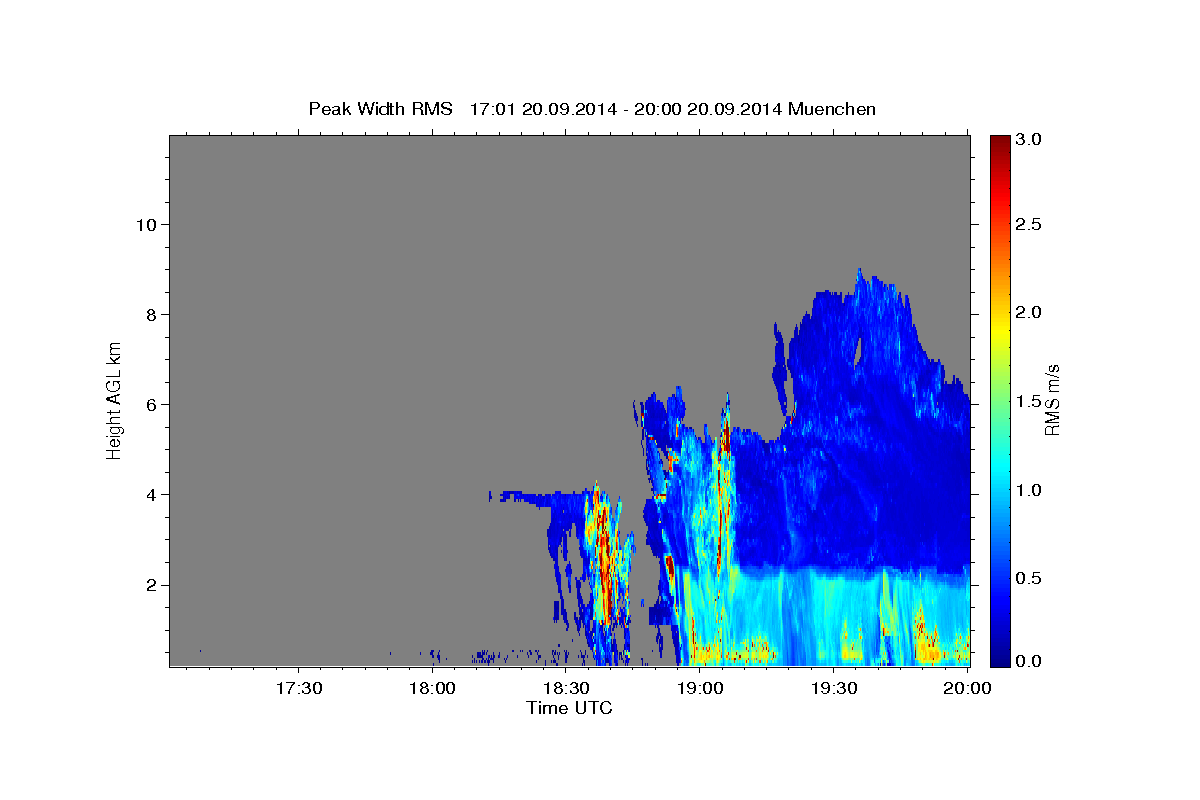Screen dimensions: 1200x800
Task: Click the '20:00' time axis label
Action: (x=967, y=688)
